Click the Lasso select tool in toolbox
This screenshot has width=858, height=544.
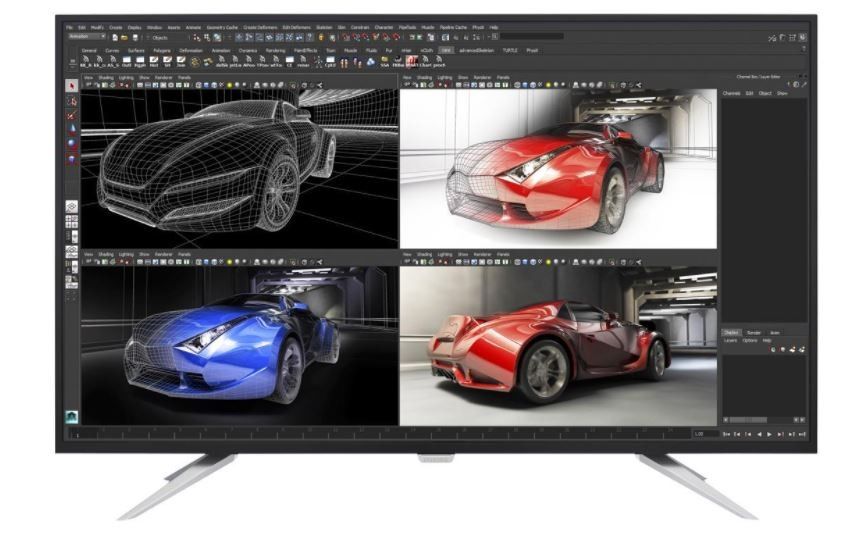(71, 101)
